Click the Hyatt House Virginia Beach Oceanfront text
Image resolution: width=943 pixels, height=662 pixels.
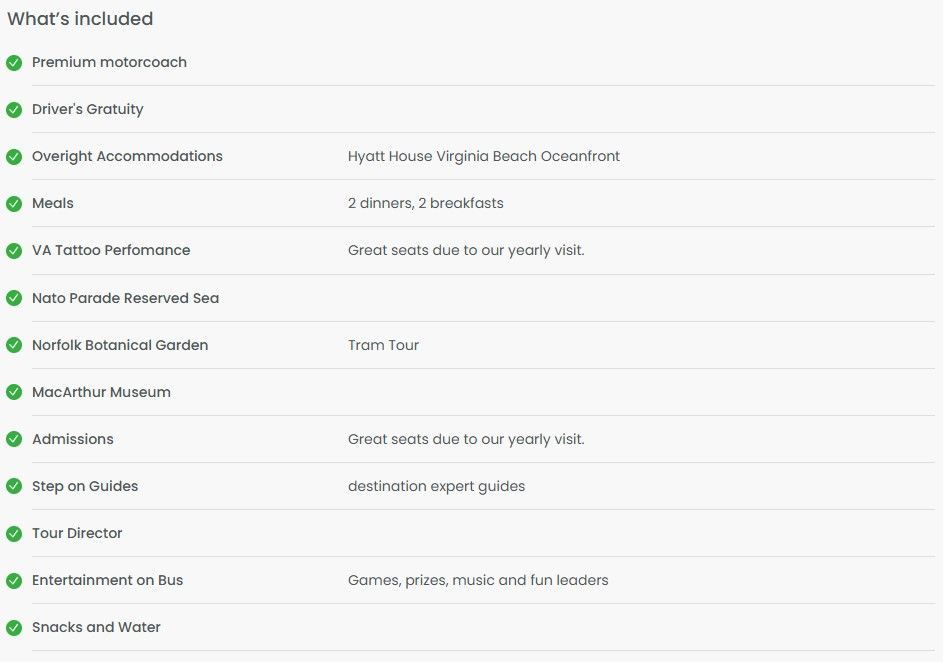(484, 156)
